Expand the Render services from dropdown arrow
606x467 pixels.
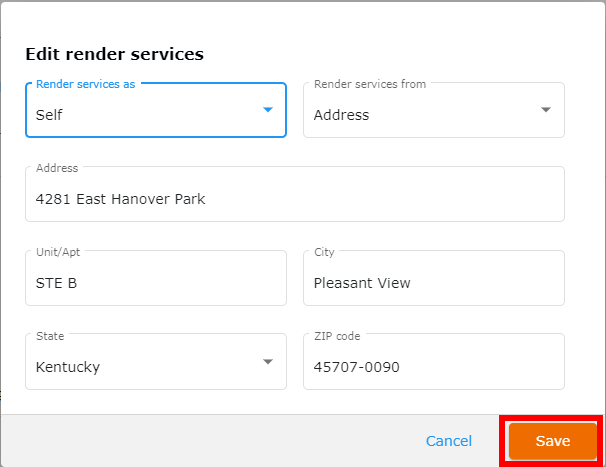pyautogui.click(x=546, y=110)
